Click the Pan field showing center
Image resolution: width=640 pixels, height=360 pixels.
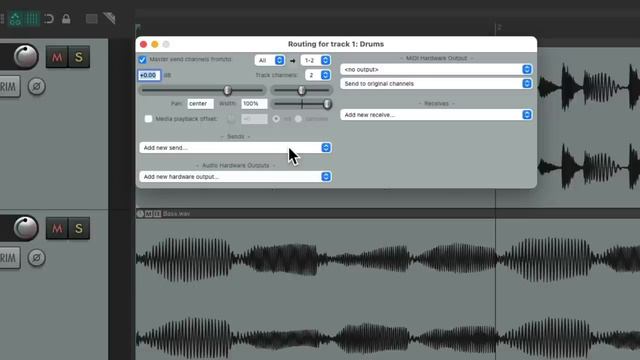pos(200,104)
